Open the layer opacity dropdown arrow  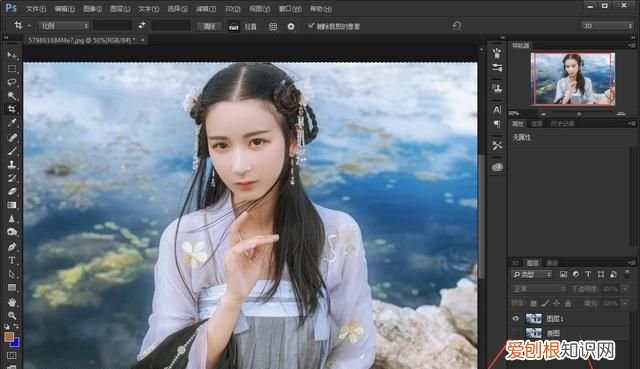coord(625,289)
